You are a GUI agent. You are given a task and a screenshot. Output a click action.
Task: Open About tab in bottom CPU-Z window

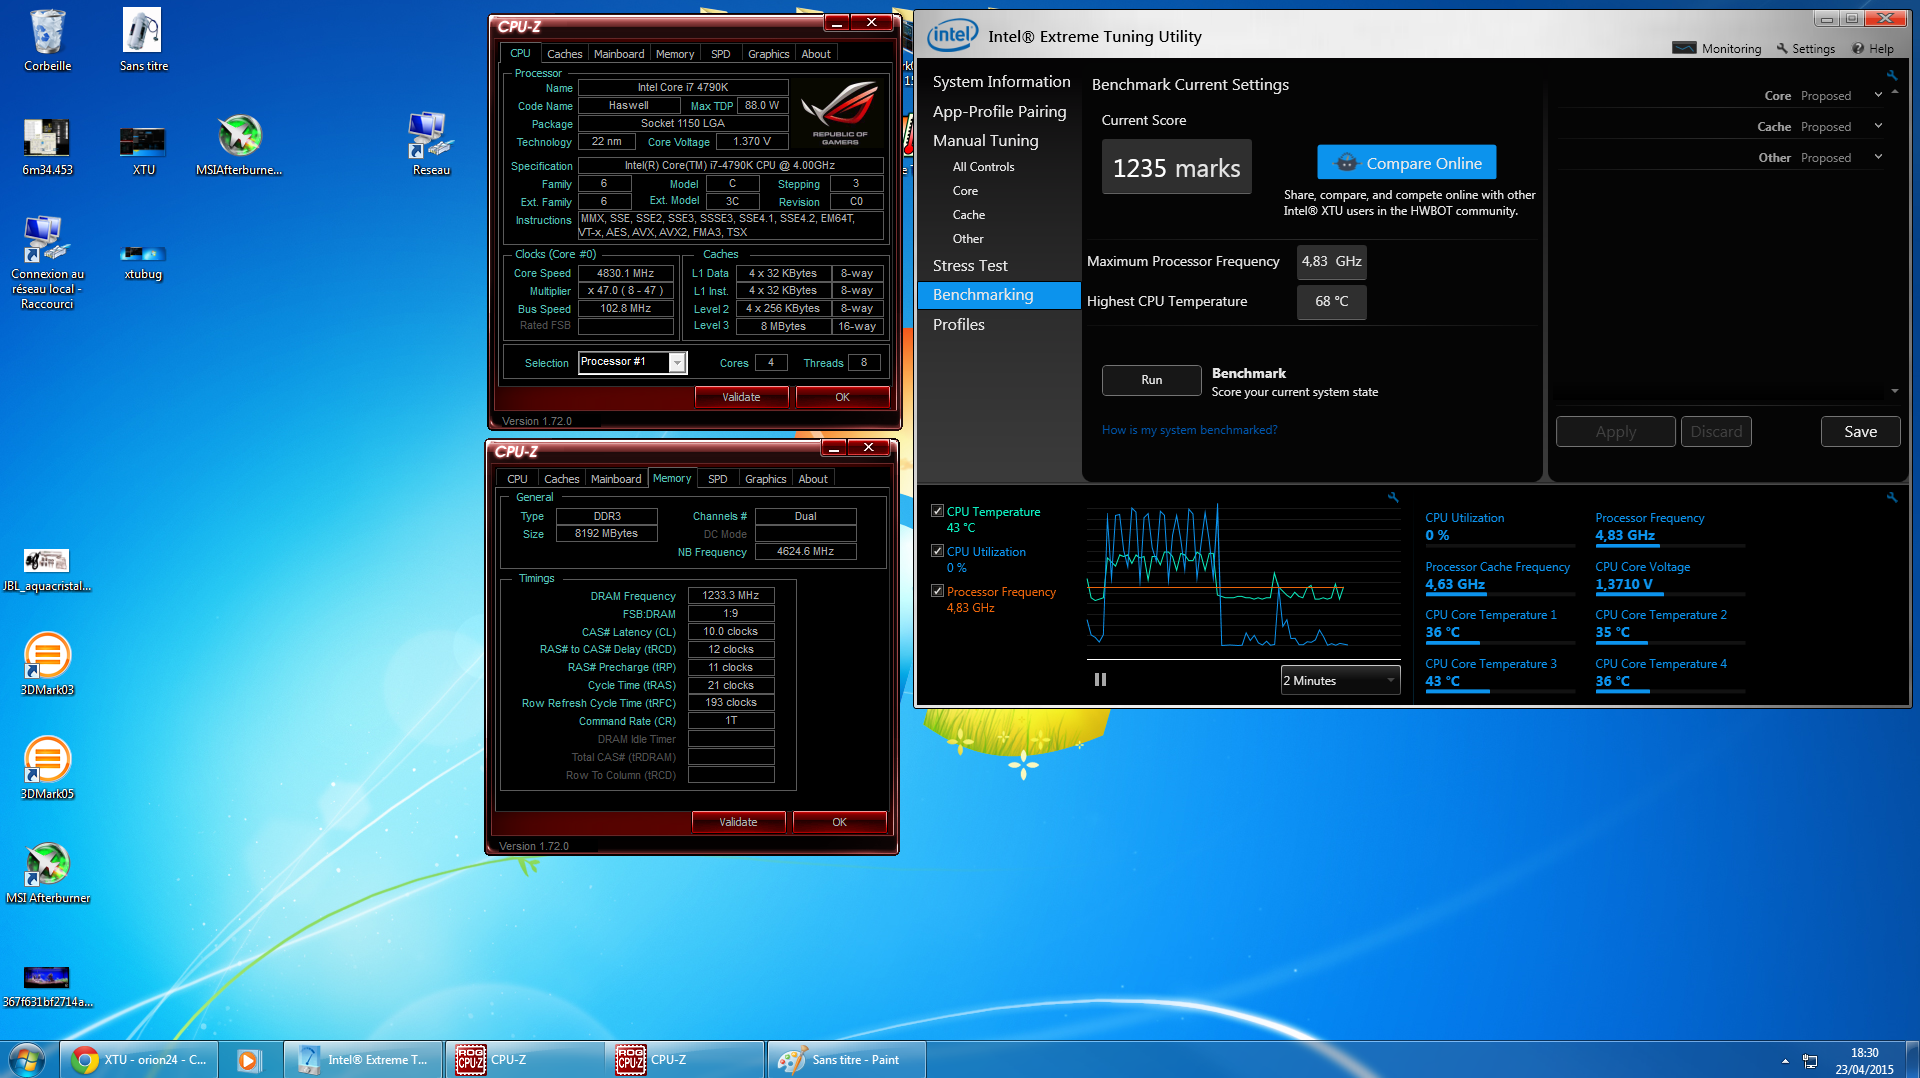pyautogui.click(x=812, y=479)
